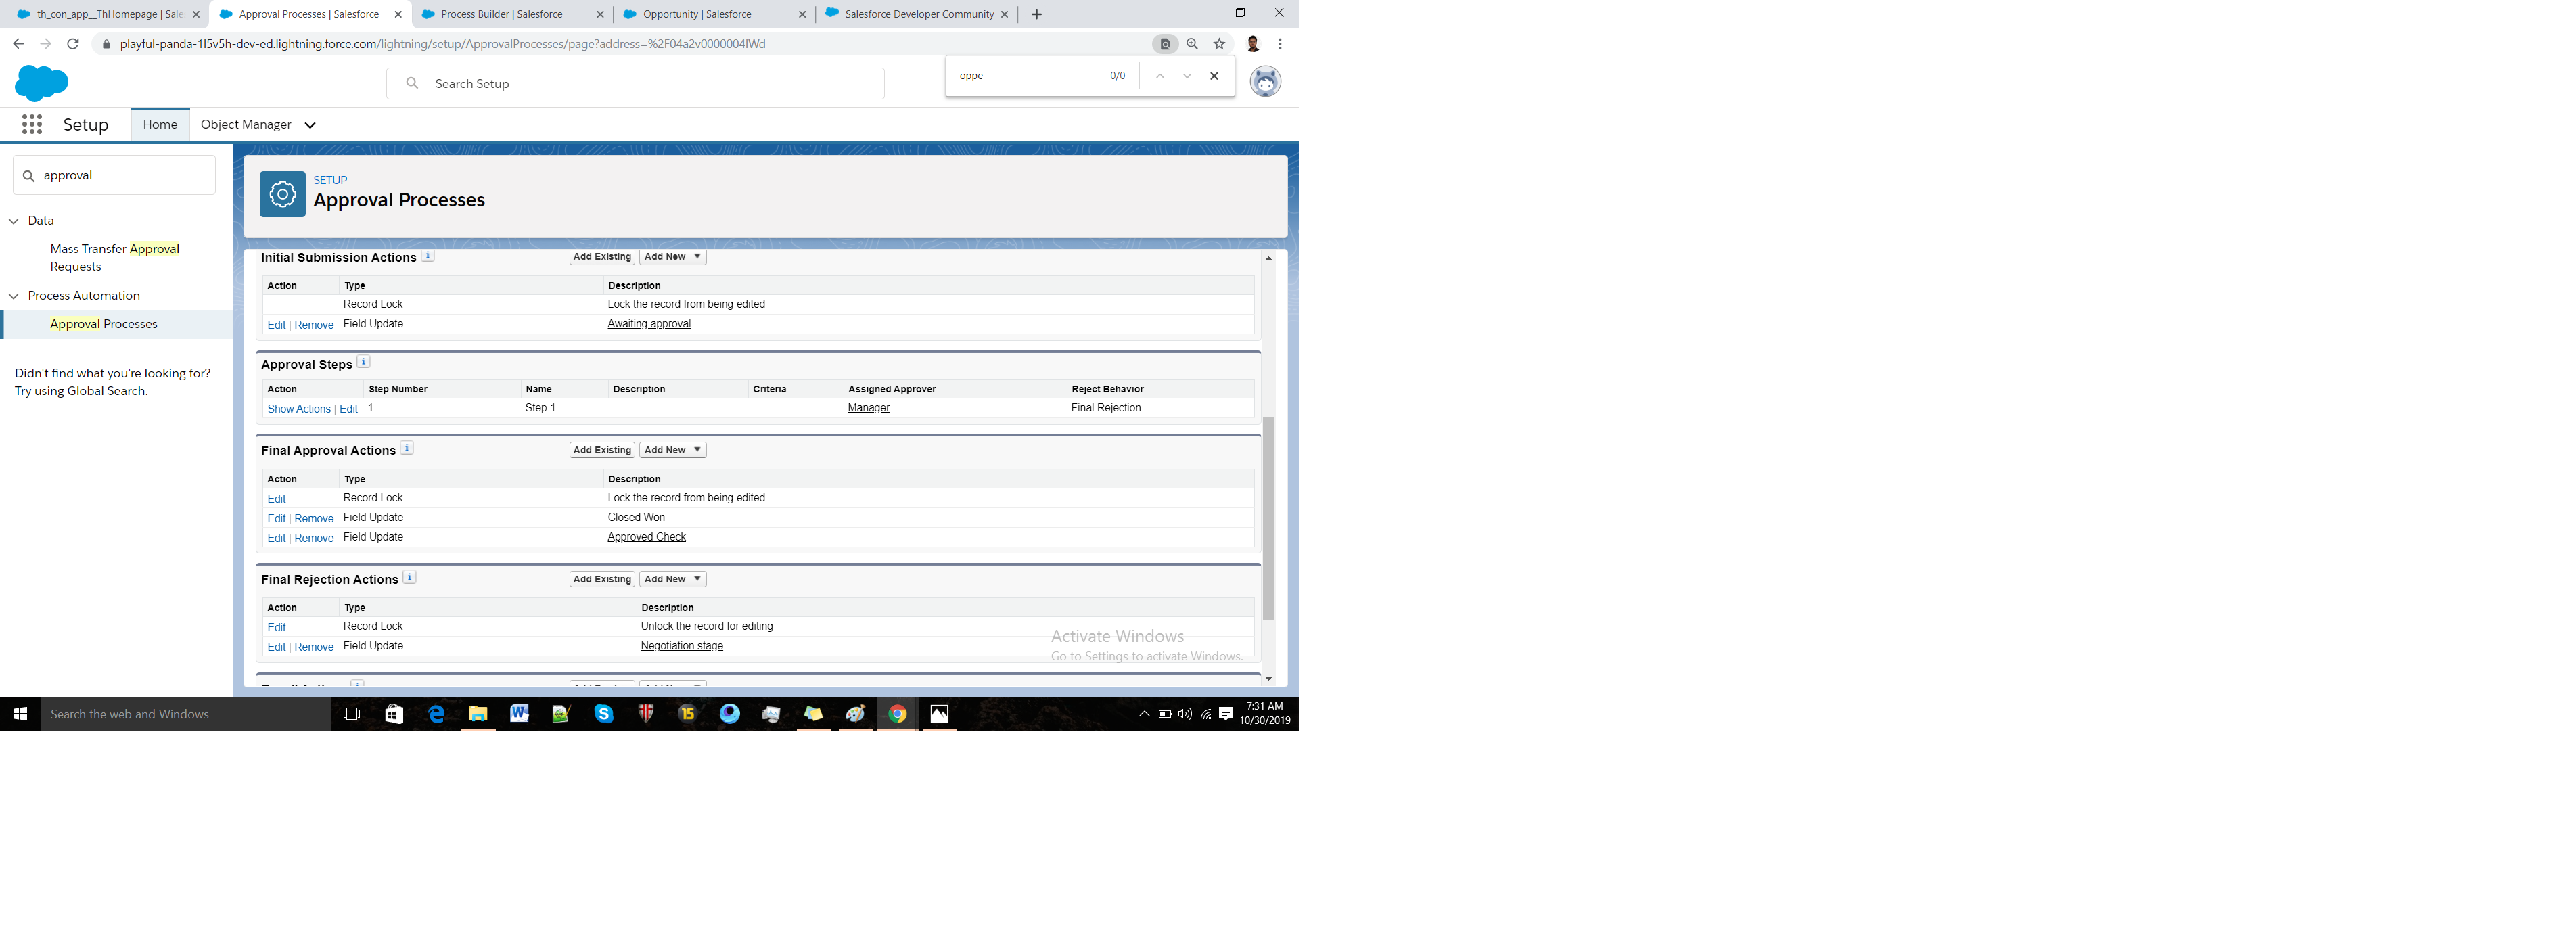2576x939 pixels.
Task: Open Add New dropdown under Final Approval Actions
Action: [673, 450]
